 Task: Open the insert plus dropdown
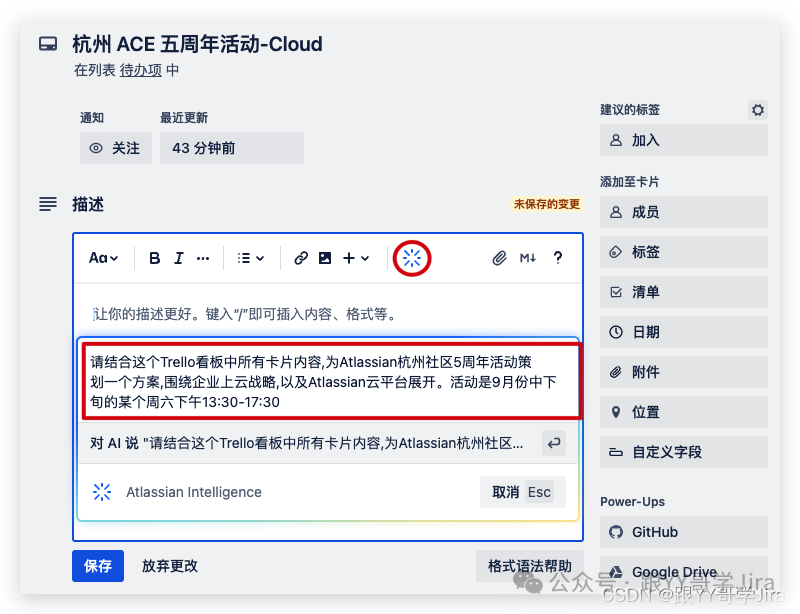356,258
